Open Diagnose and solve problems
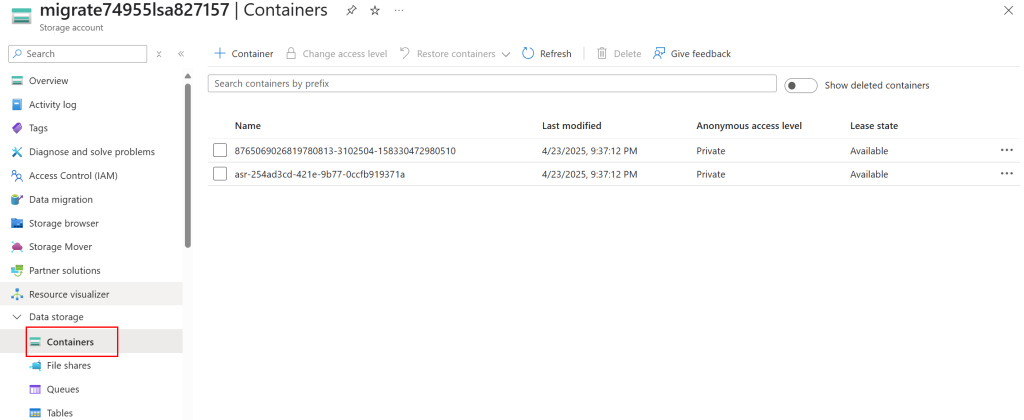Image resolution: width=1024 pixels, height=420 pixels. pyautogui.click(x=91, y=152)
